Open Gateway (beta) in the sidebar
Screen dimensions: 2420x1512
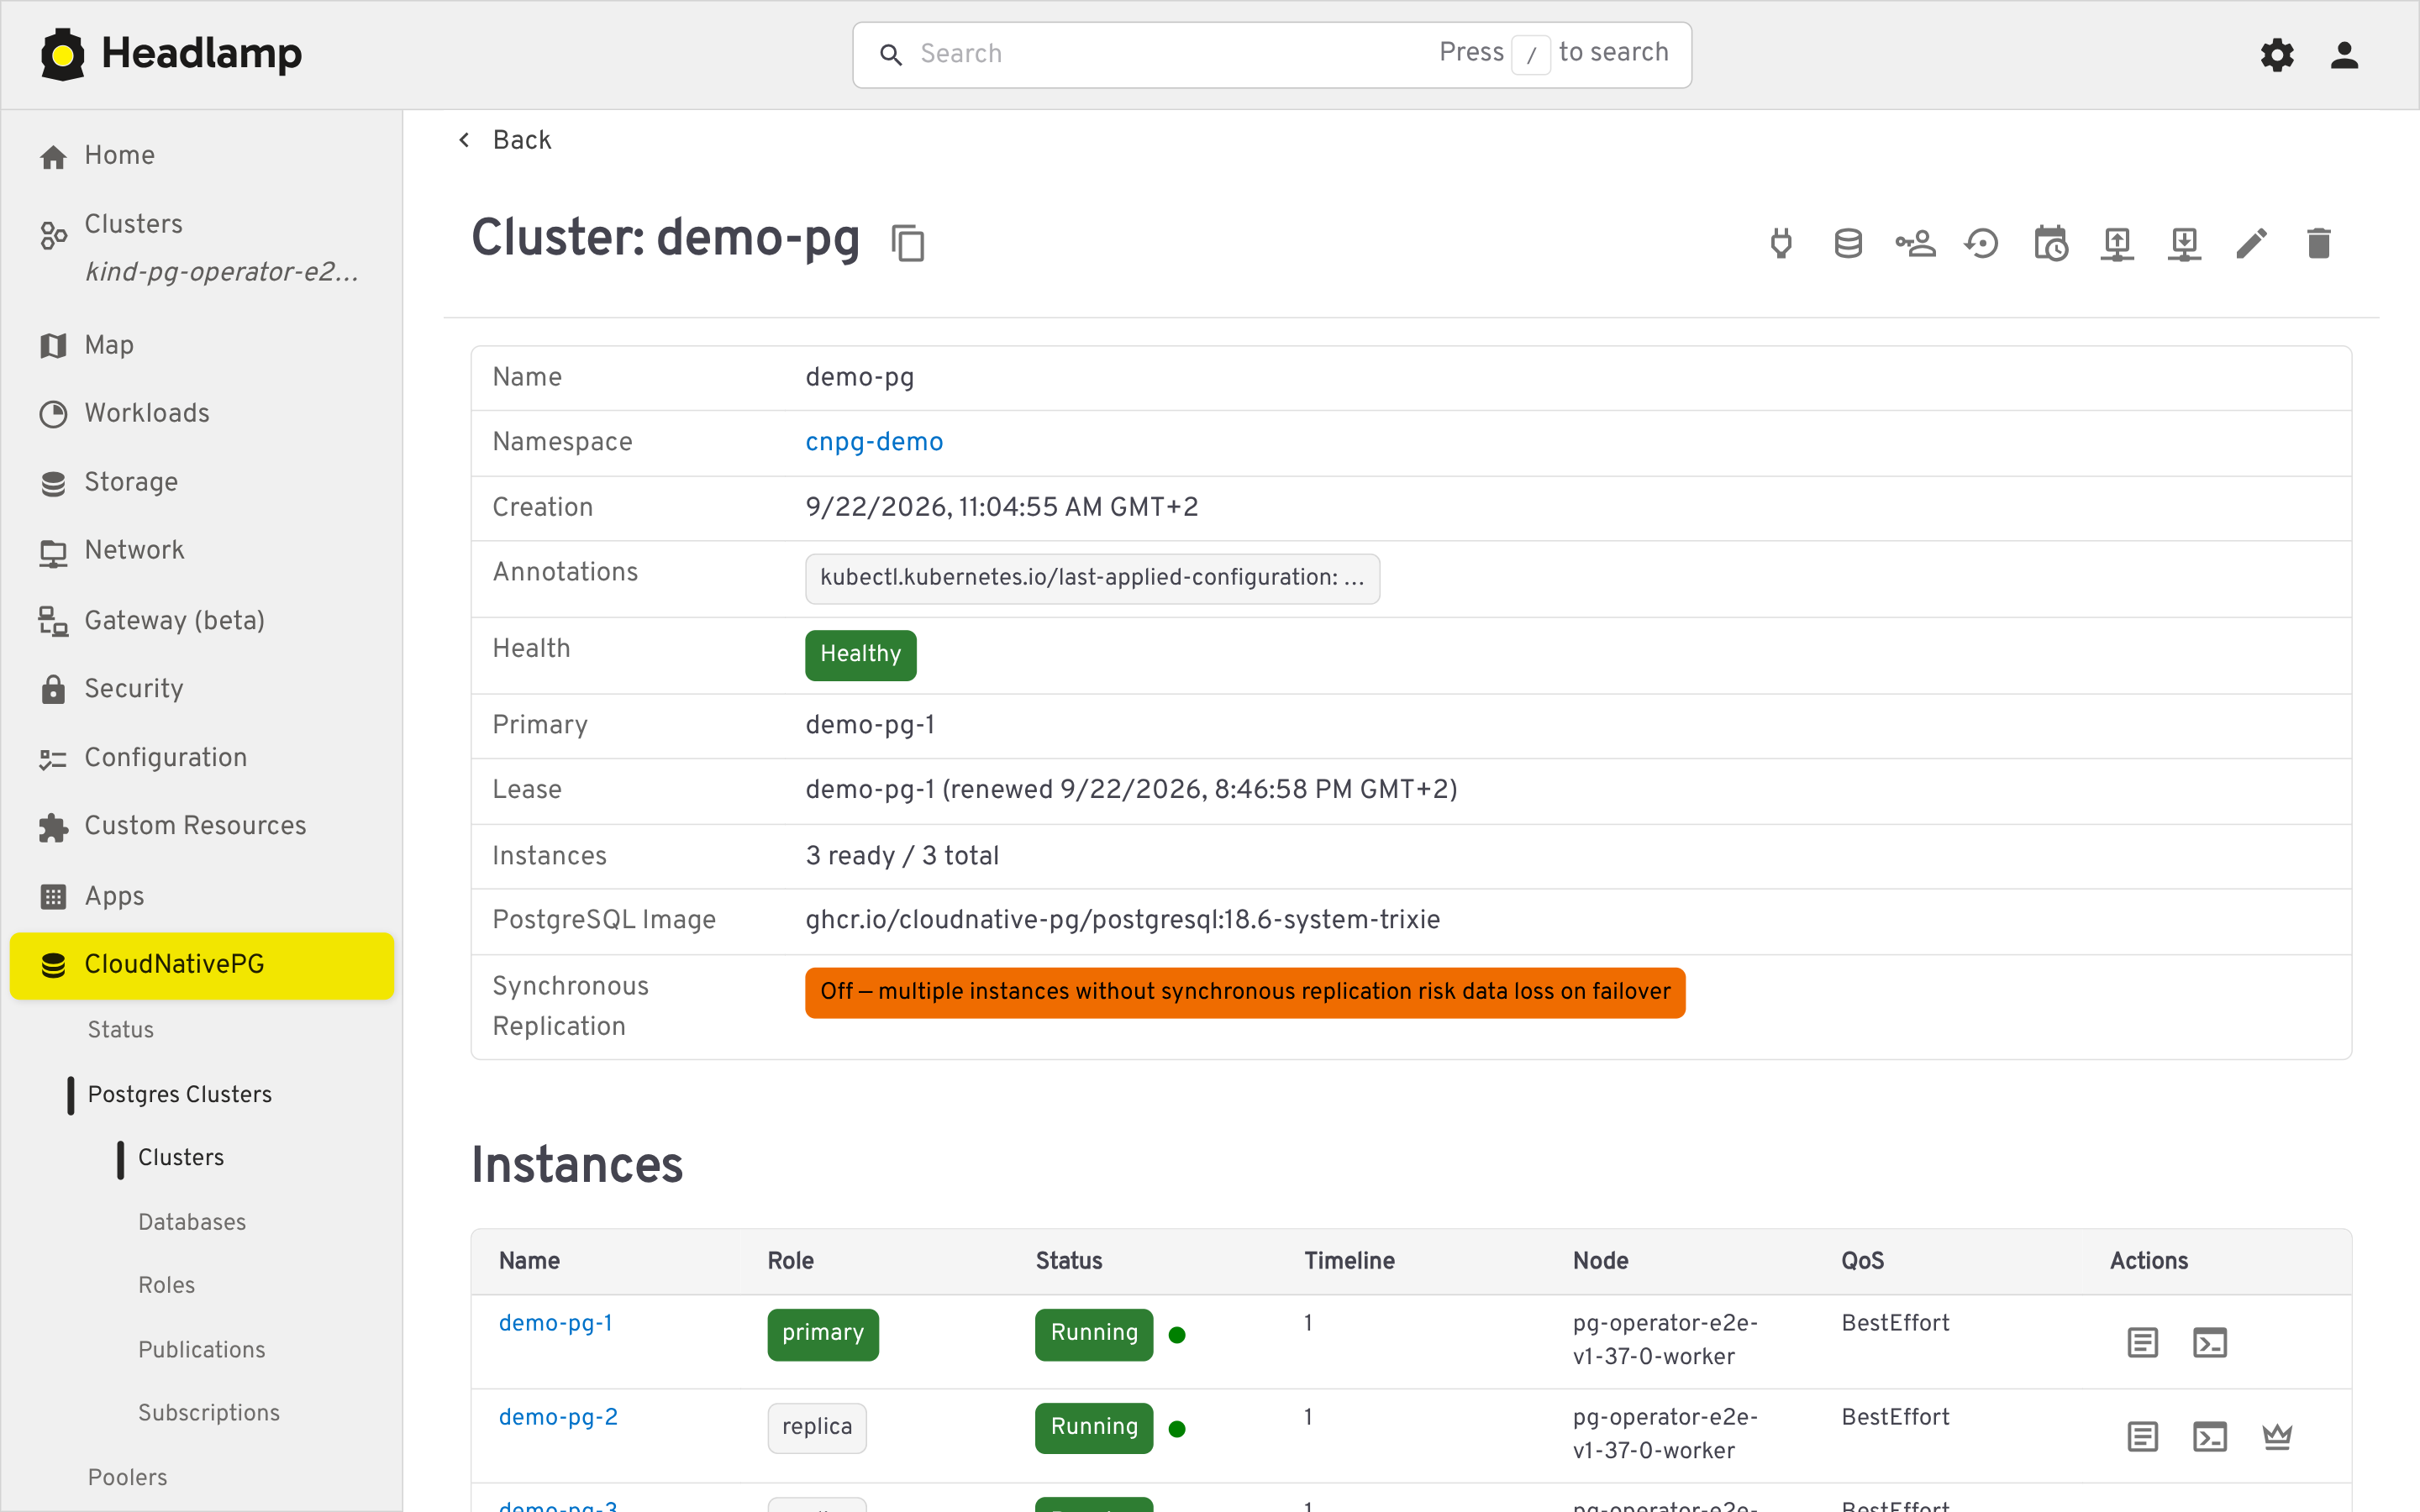202,620
